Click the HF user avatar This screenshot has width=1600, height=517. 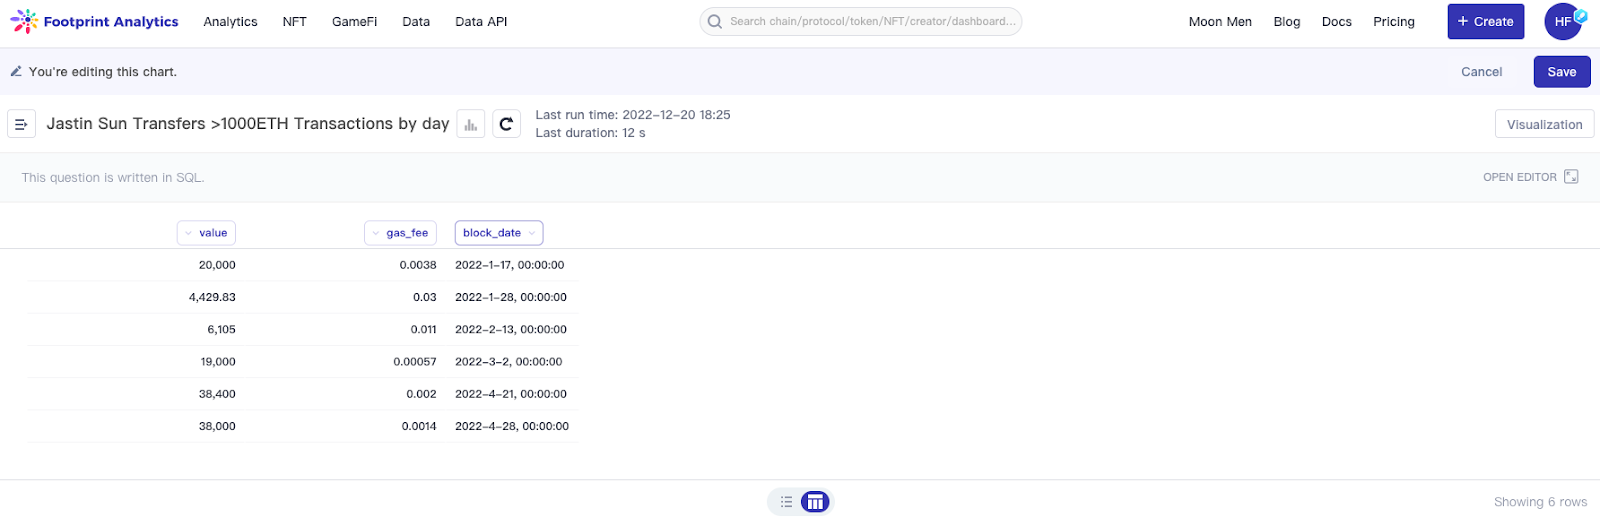pyautogui.click(x=1563, y=22)
